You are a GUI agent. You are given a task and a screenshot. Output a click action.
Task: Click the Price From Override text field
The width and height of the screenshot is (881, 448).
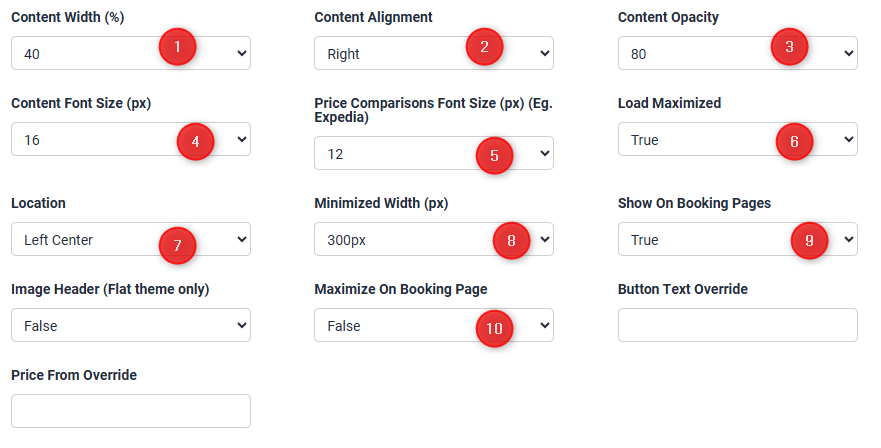[130, 411]
